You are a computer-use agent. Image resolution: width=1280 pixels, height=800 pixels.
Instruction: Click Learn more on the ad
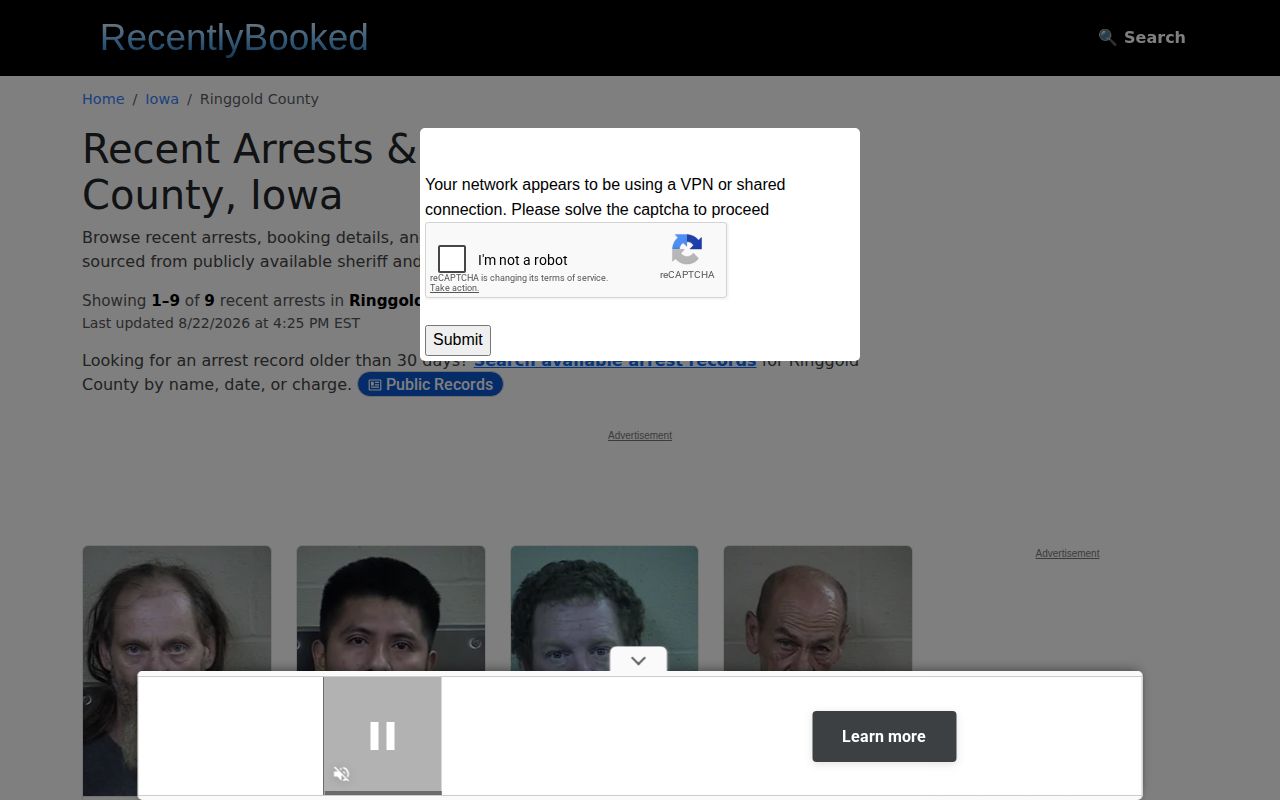[884, 736]
